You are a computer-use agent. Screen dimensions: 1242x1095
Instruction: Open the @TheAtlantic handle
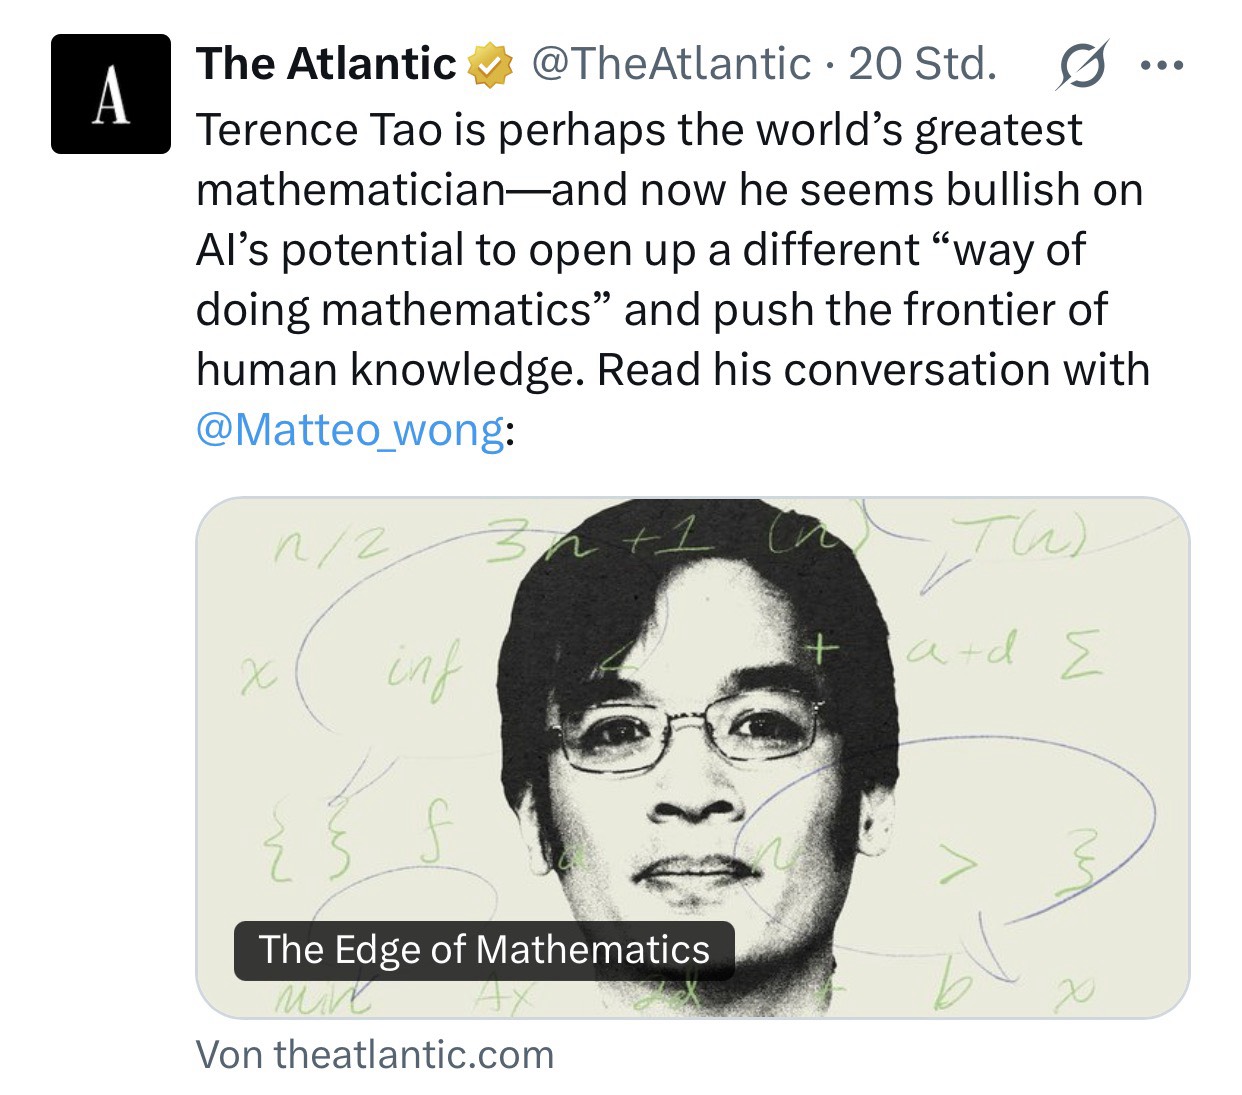(671, 64)
